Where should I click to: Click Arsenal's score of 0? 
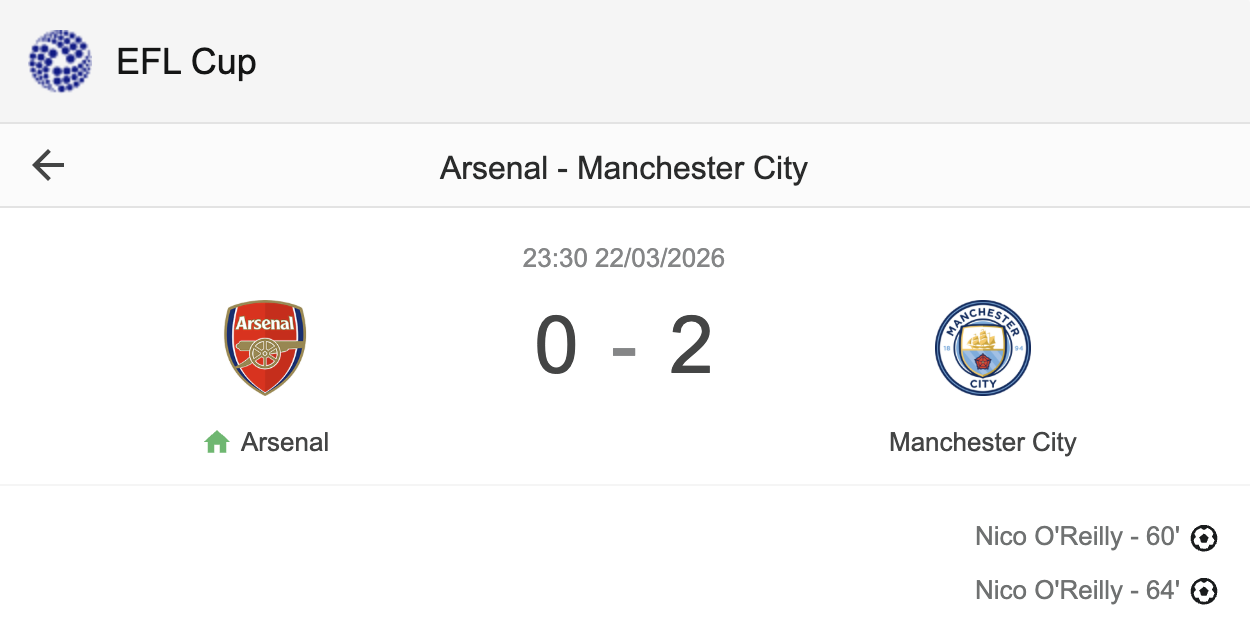(556, 347)
